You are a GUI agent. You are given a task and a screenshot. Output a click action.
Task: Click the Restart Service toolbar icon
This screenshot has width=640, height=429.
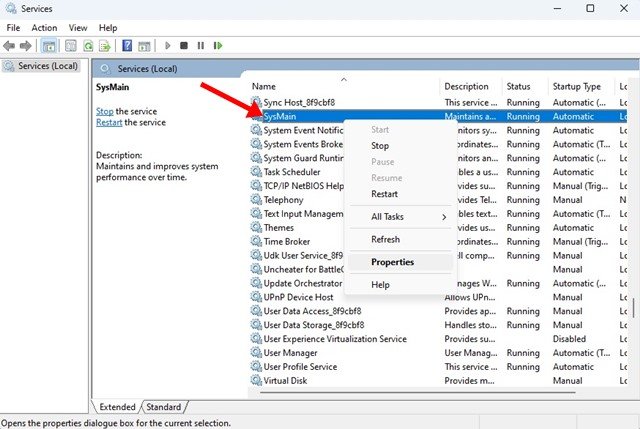click(218, 45)
